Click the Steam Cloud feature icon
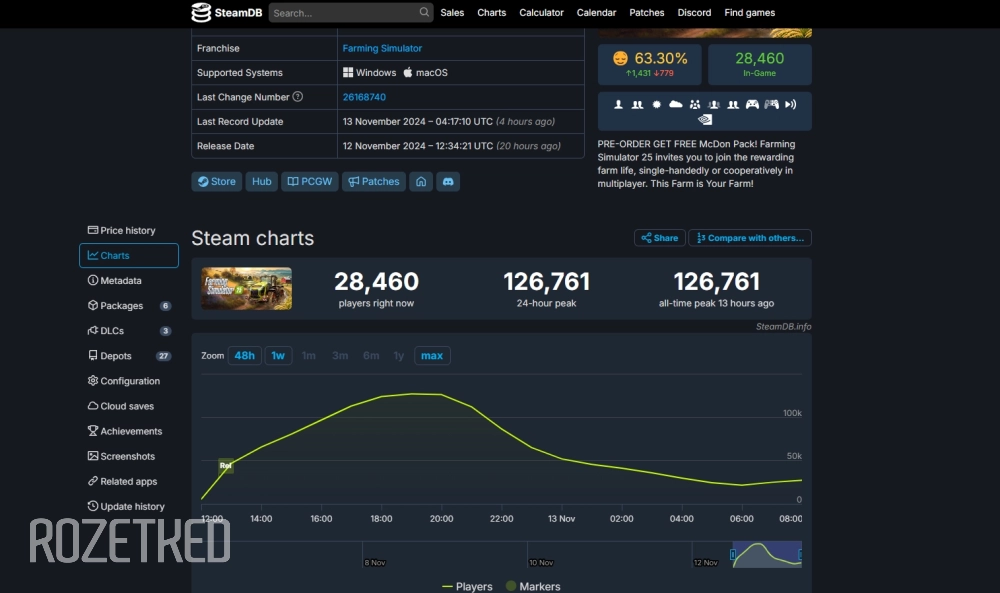This screenshot has height=593, width=1000. (675, 104)
